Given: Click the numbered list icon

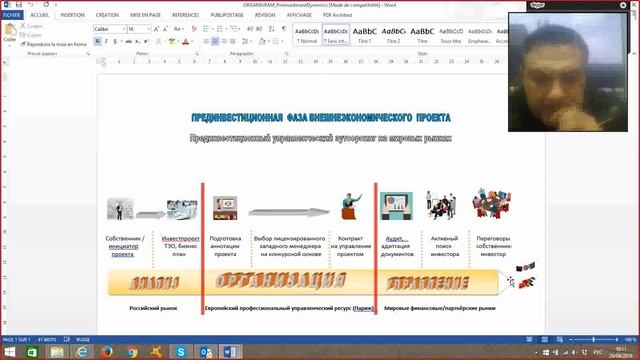Looking at the screenshot, I should click(220, 29).
